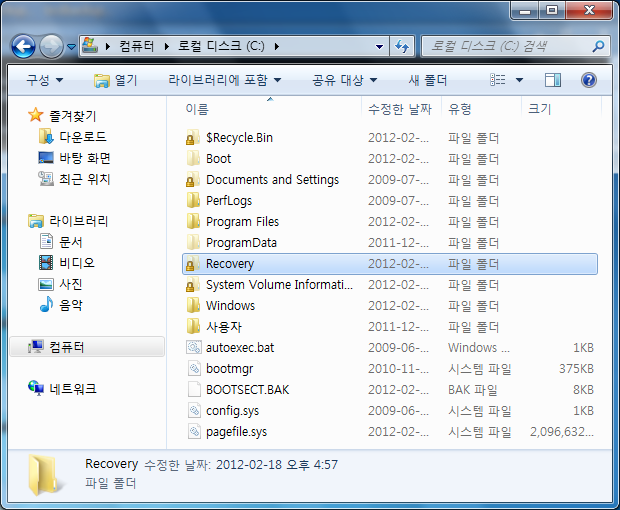Image resolution: width=620 pixels, height=510 pixels.
Task: Go back with the blue Back arrow
Action: (x=23, y=47)
